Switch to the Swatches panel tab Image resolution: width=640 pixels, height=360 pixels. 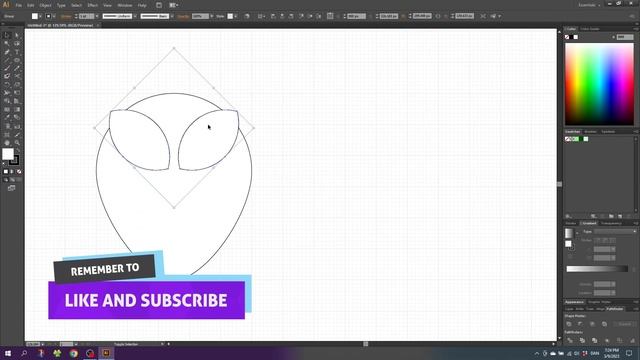pos(572,131)
